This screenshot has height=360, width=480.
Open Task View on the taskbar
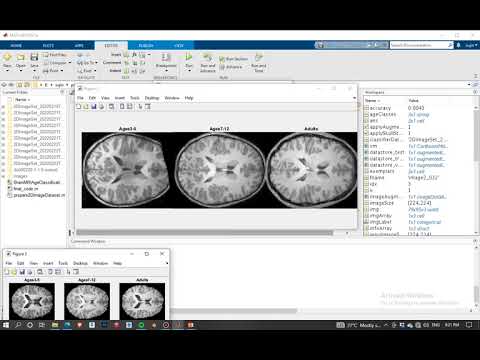[42, 325]
